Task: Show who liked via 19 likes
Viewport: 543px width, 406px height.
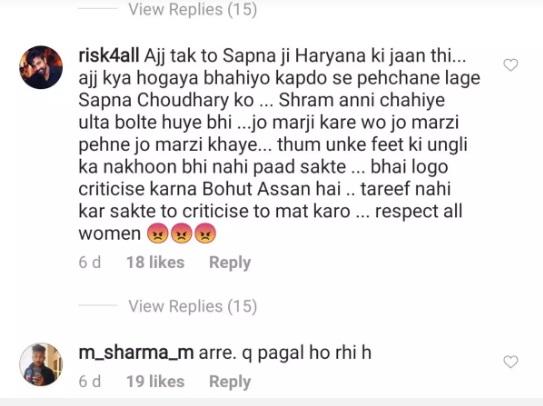Action: [155, 381]
